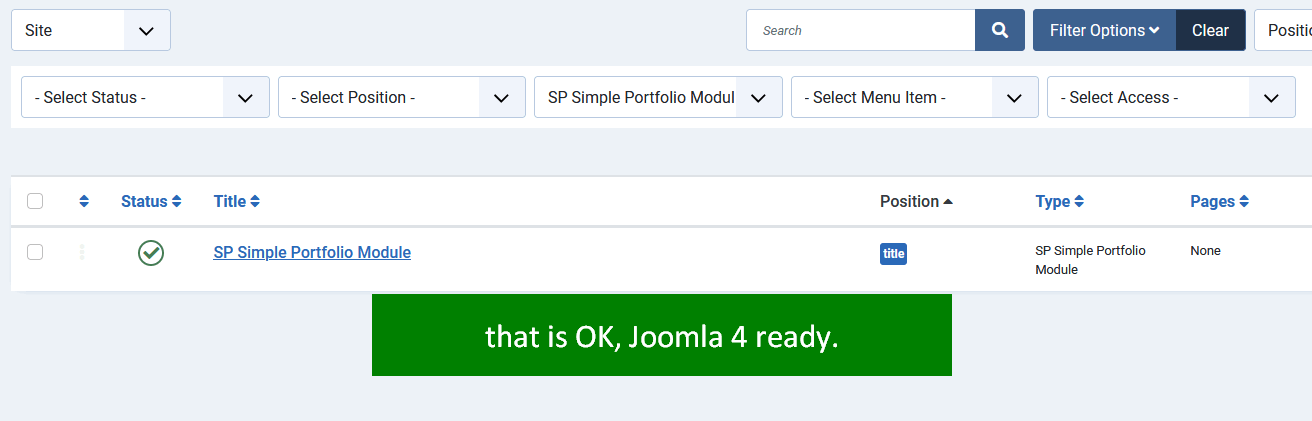The image size is (1312, 421).
Task: Click the Type cell text 'SP Simple Portfolio Module'
Action: (1090, 260)
